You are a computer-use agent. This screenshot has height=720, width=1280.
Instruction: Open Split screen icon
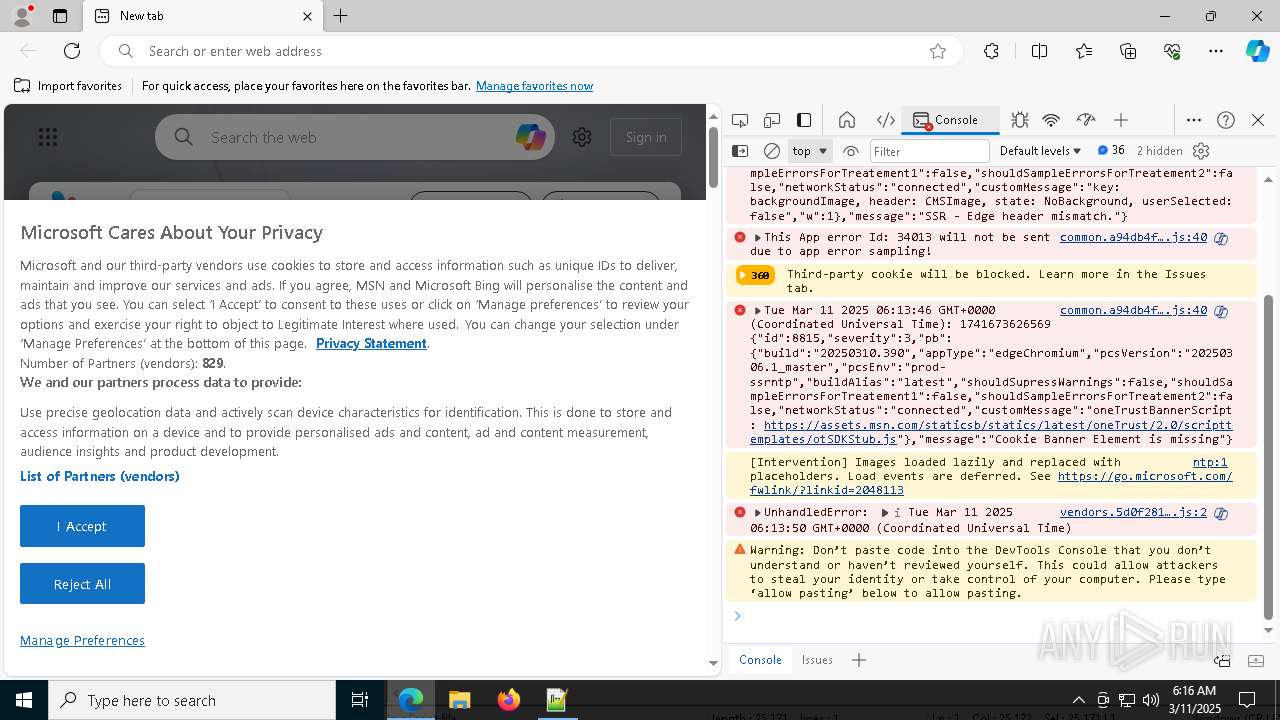click(x=1039, y=51)
